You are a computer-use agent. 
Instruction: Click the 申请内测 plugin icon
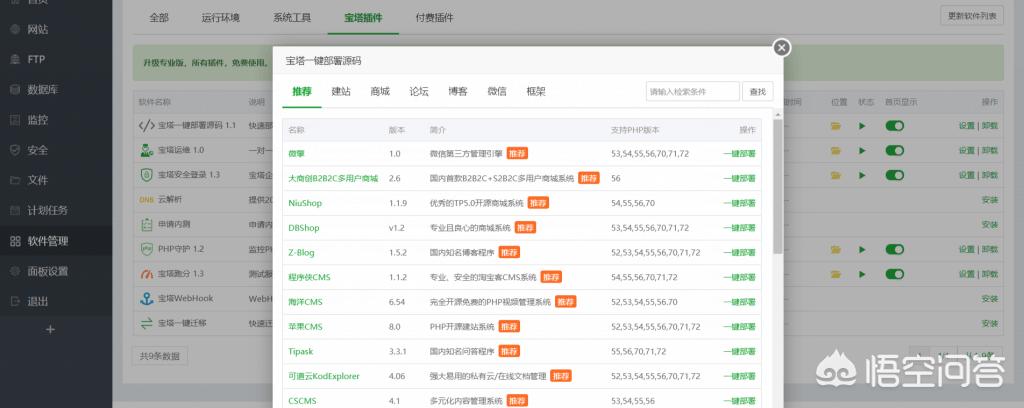pos(146,225)
